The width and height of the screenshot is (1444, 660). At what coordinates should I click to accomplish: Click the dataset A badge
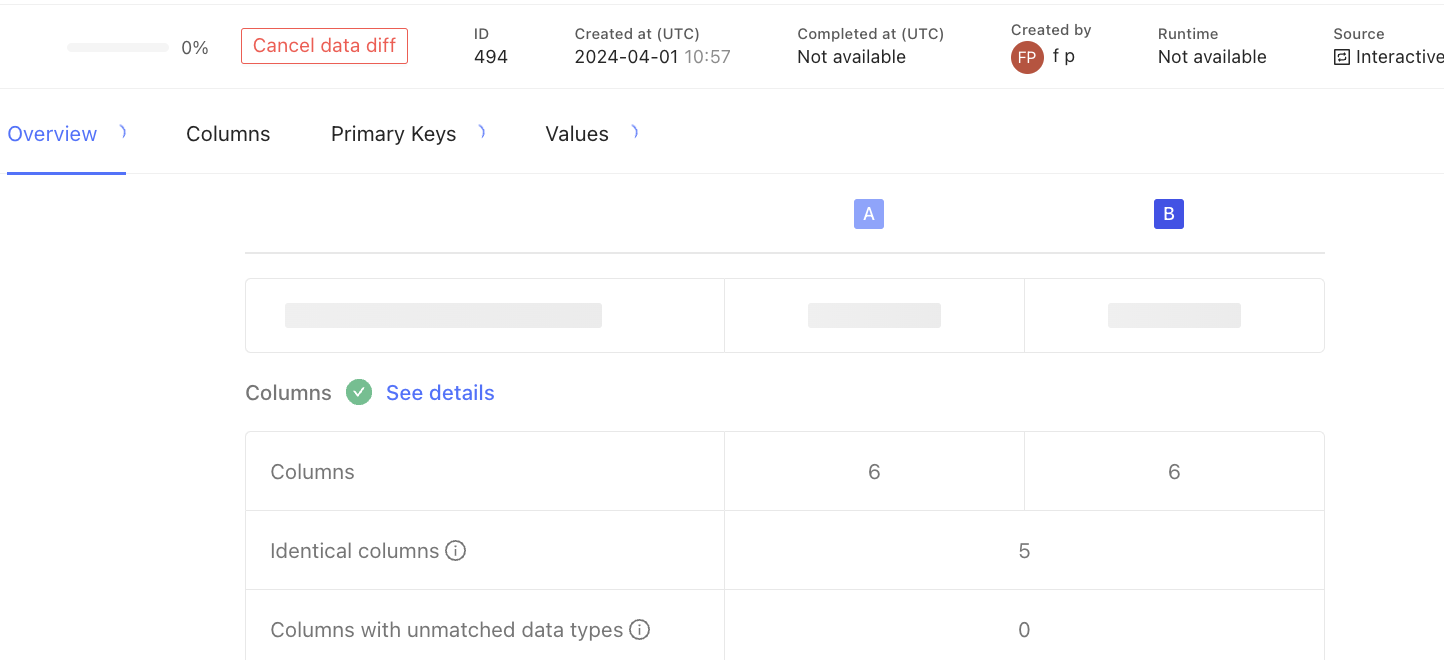tap(869, 214)
